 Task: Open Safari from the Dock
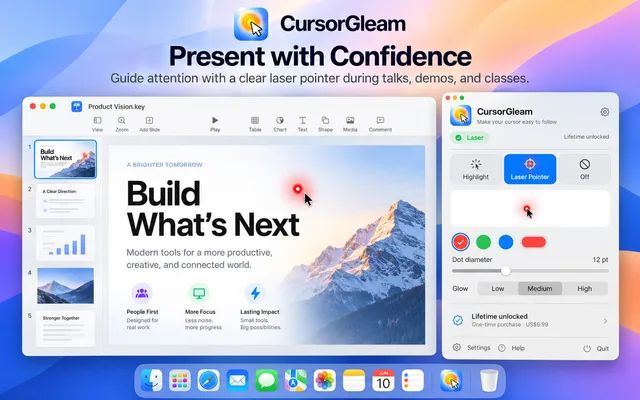pos(209,380)
